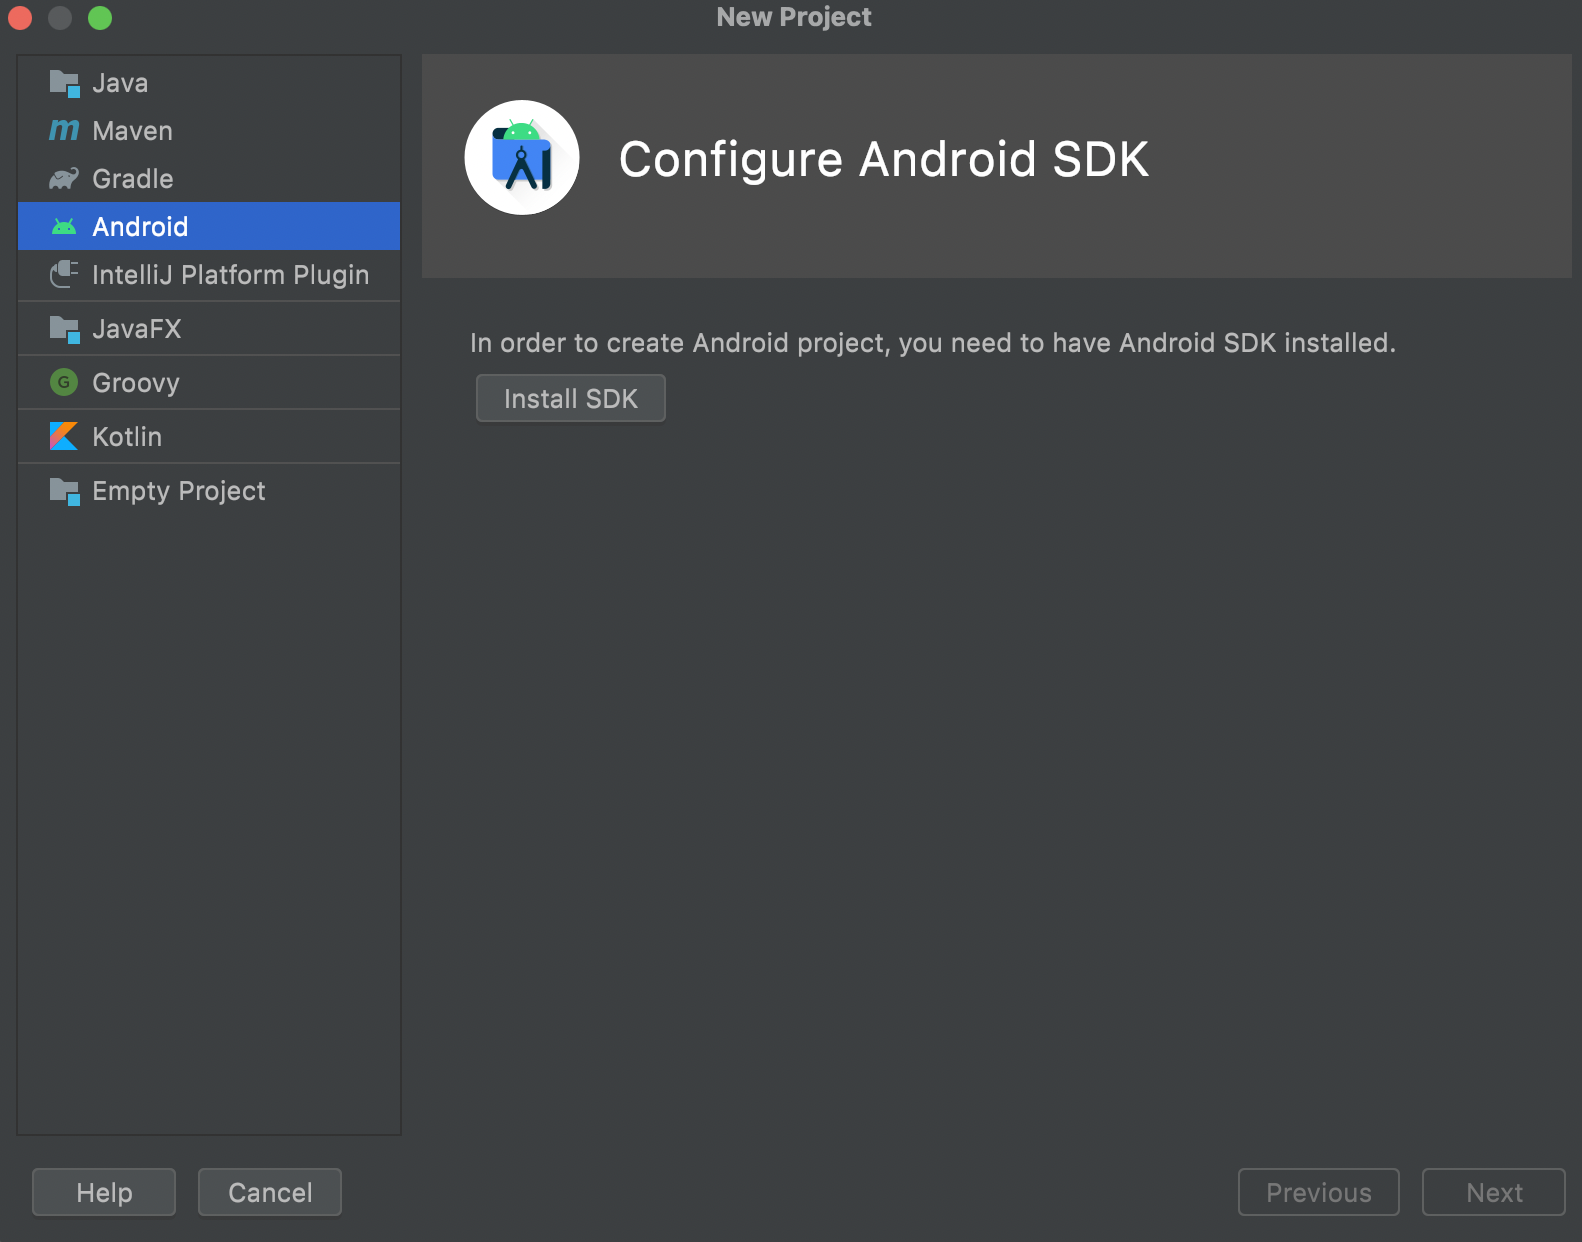Click the Previous button
This screenshot has height=1242, width=1582.
(x=1319, y=1192)
